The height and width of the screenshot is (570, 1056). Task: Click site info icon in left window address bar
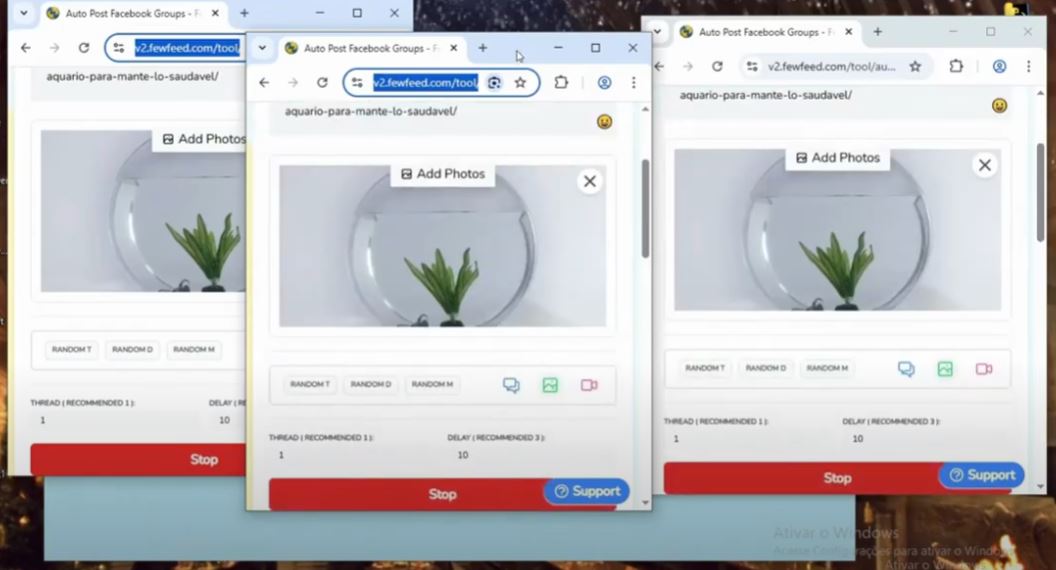tap(119, 48)
